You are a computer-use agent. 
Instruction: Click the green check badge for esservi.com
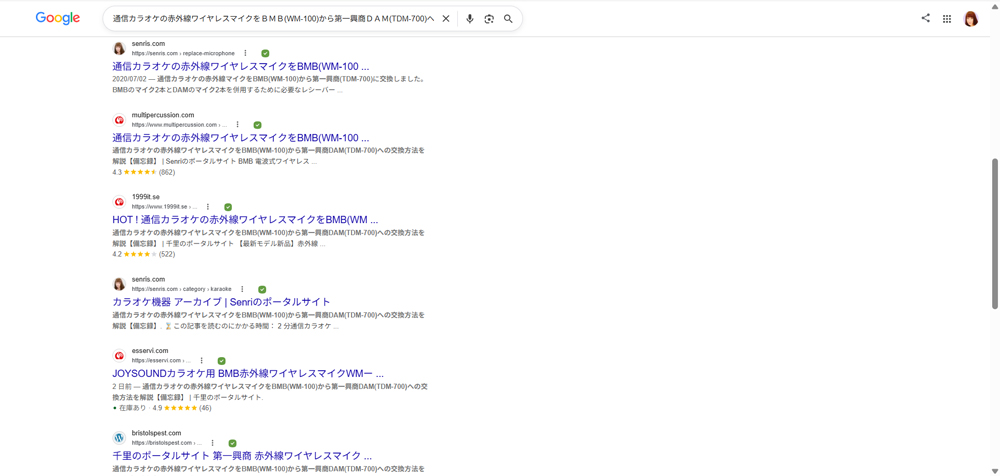pos(222,361)
